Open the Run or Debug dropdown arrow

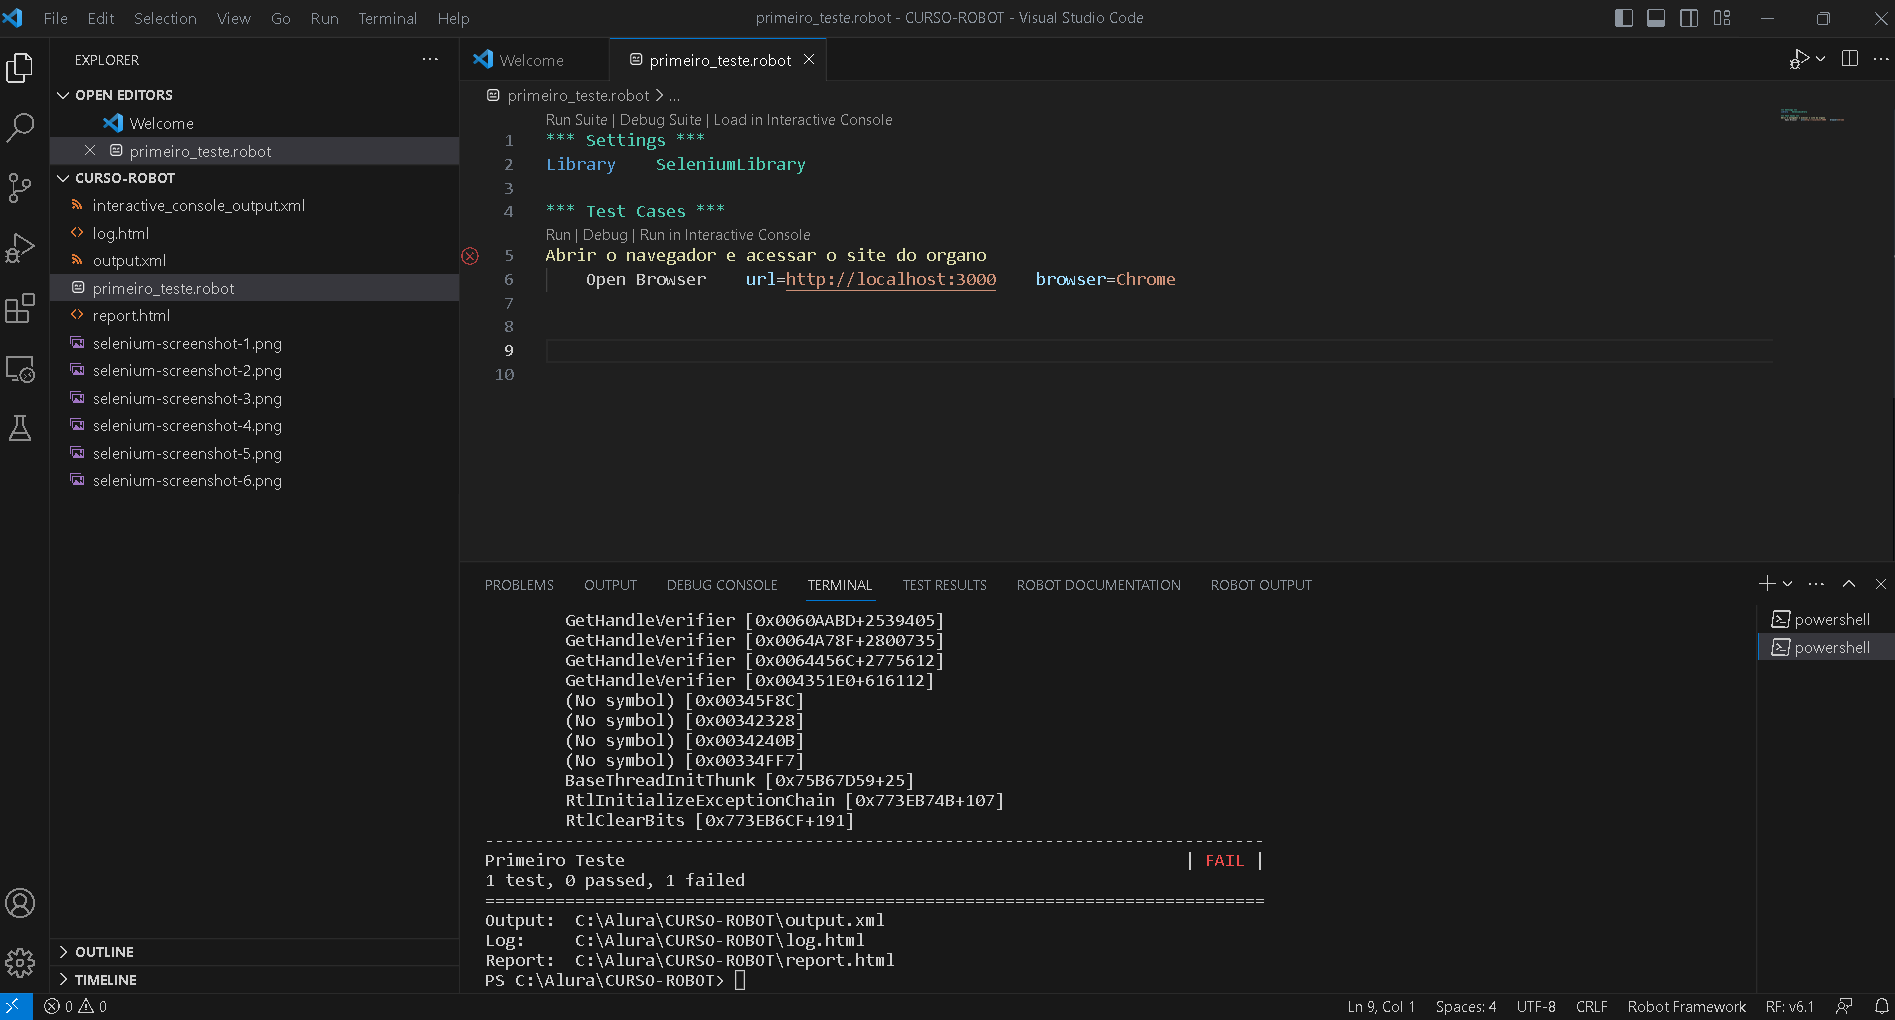(x=1821, y=59)
